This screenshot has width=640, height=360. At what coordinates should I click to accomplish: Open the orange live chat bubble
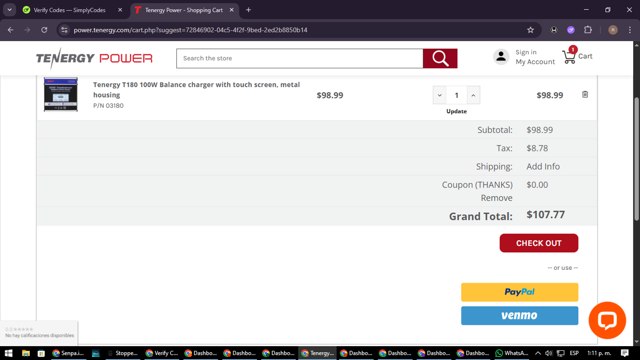(x=607, y=320)
